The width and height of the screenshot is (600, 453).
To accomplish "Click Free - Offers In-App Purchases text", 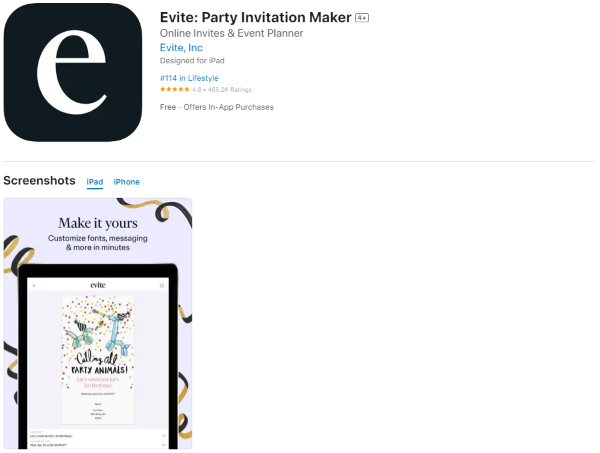I will [x=217, y=107].
